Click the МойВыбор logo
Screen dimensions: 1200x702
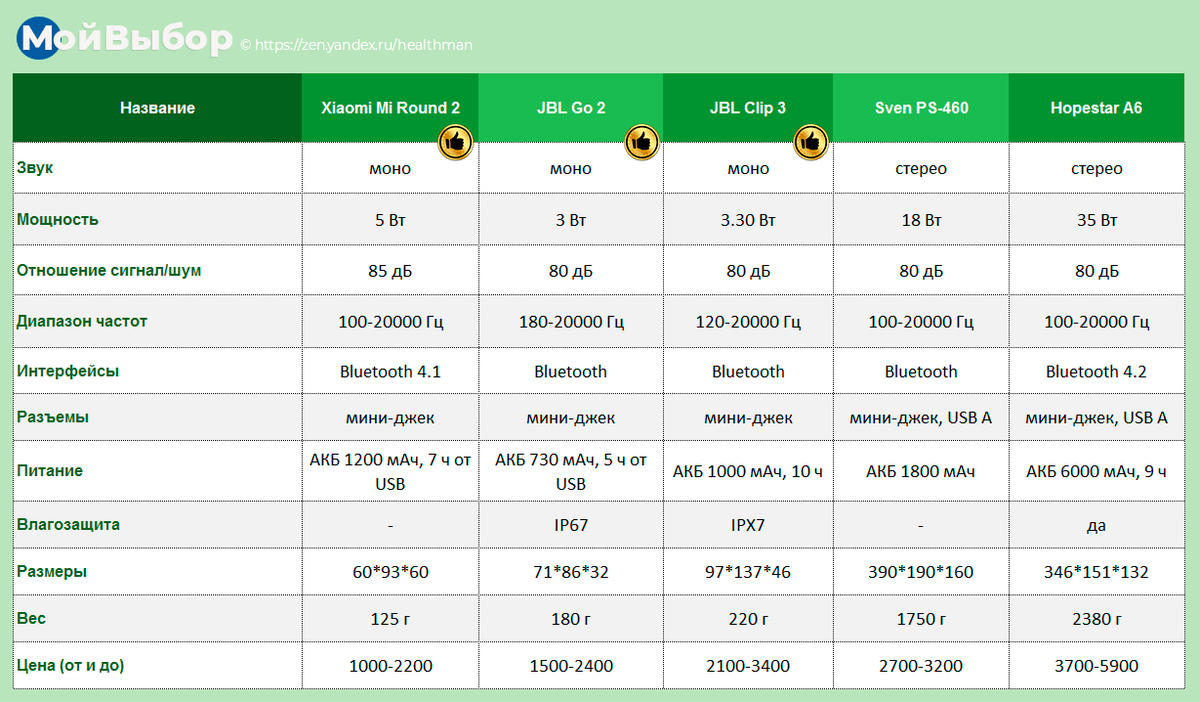(124, 38)
